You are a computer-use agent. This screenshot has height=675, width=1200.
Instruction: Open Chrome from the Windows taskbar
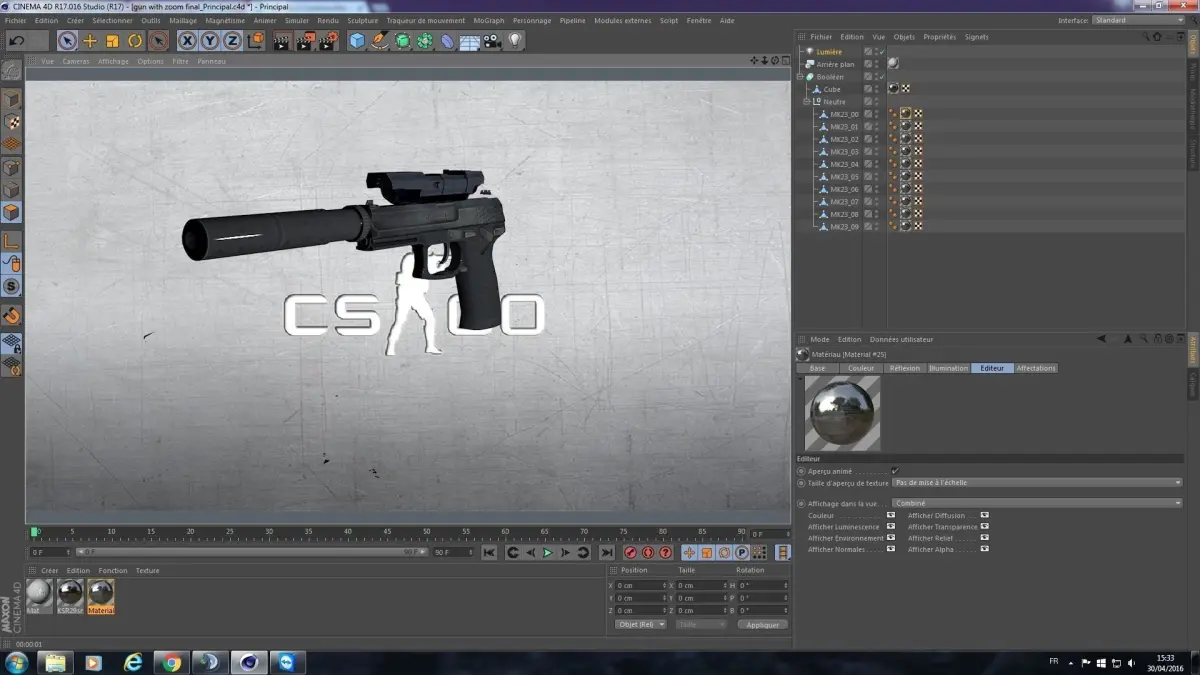click(x=171, y=662)
